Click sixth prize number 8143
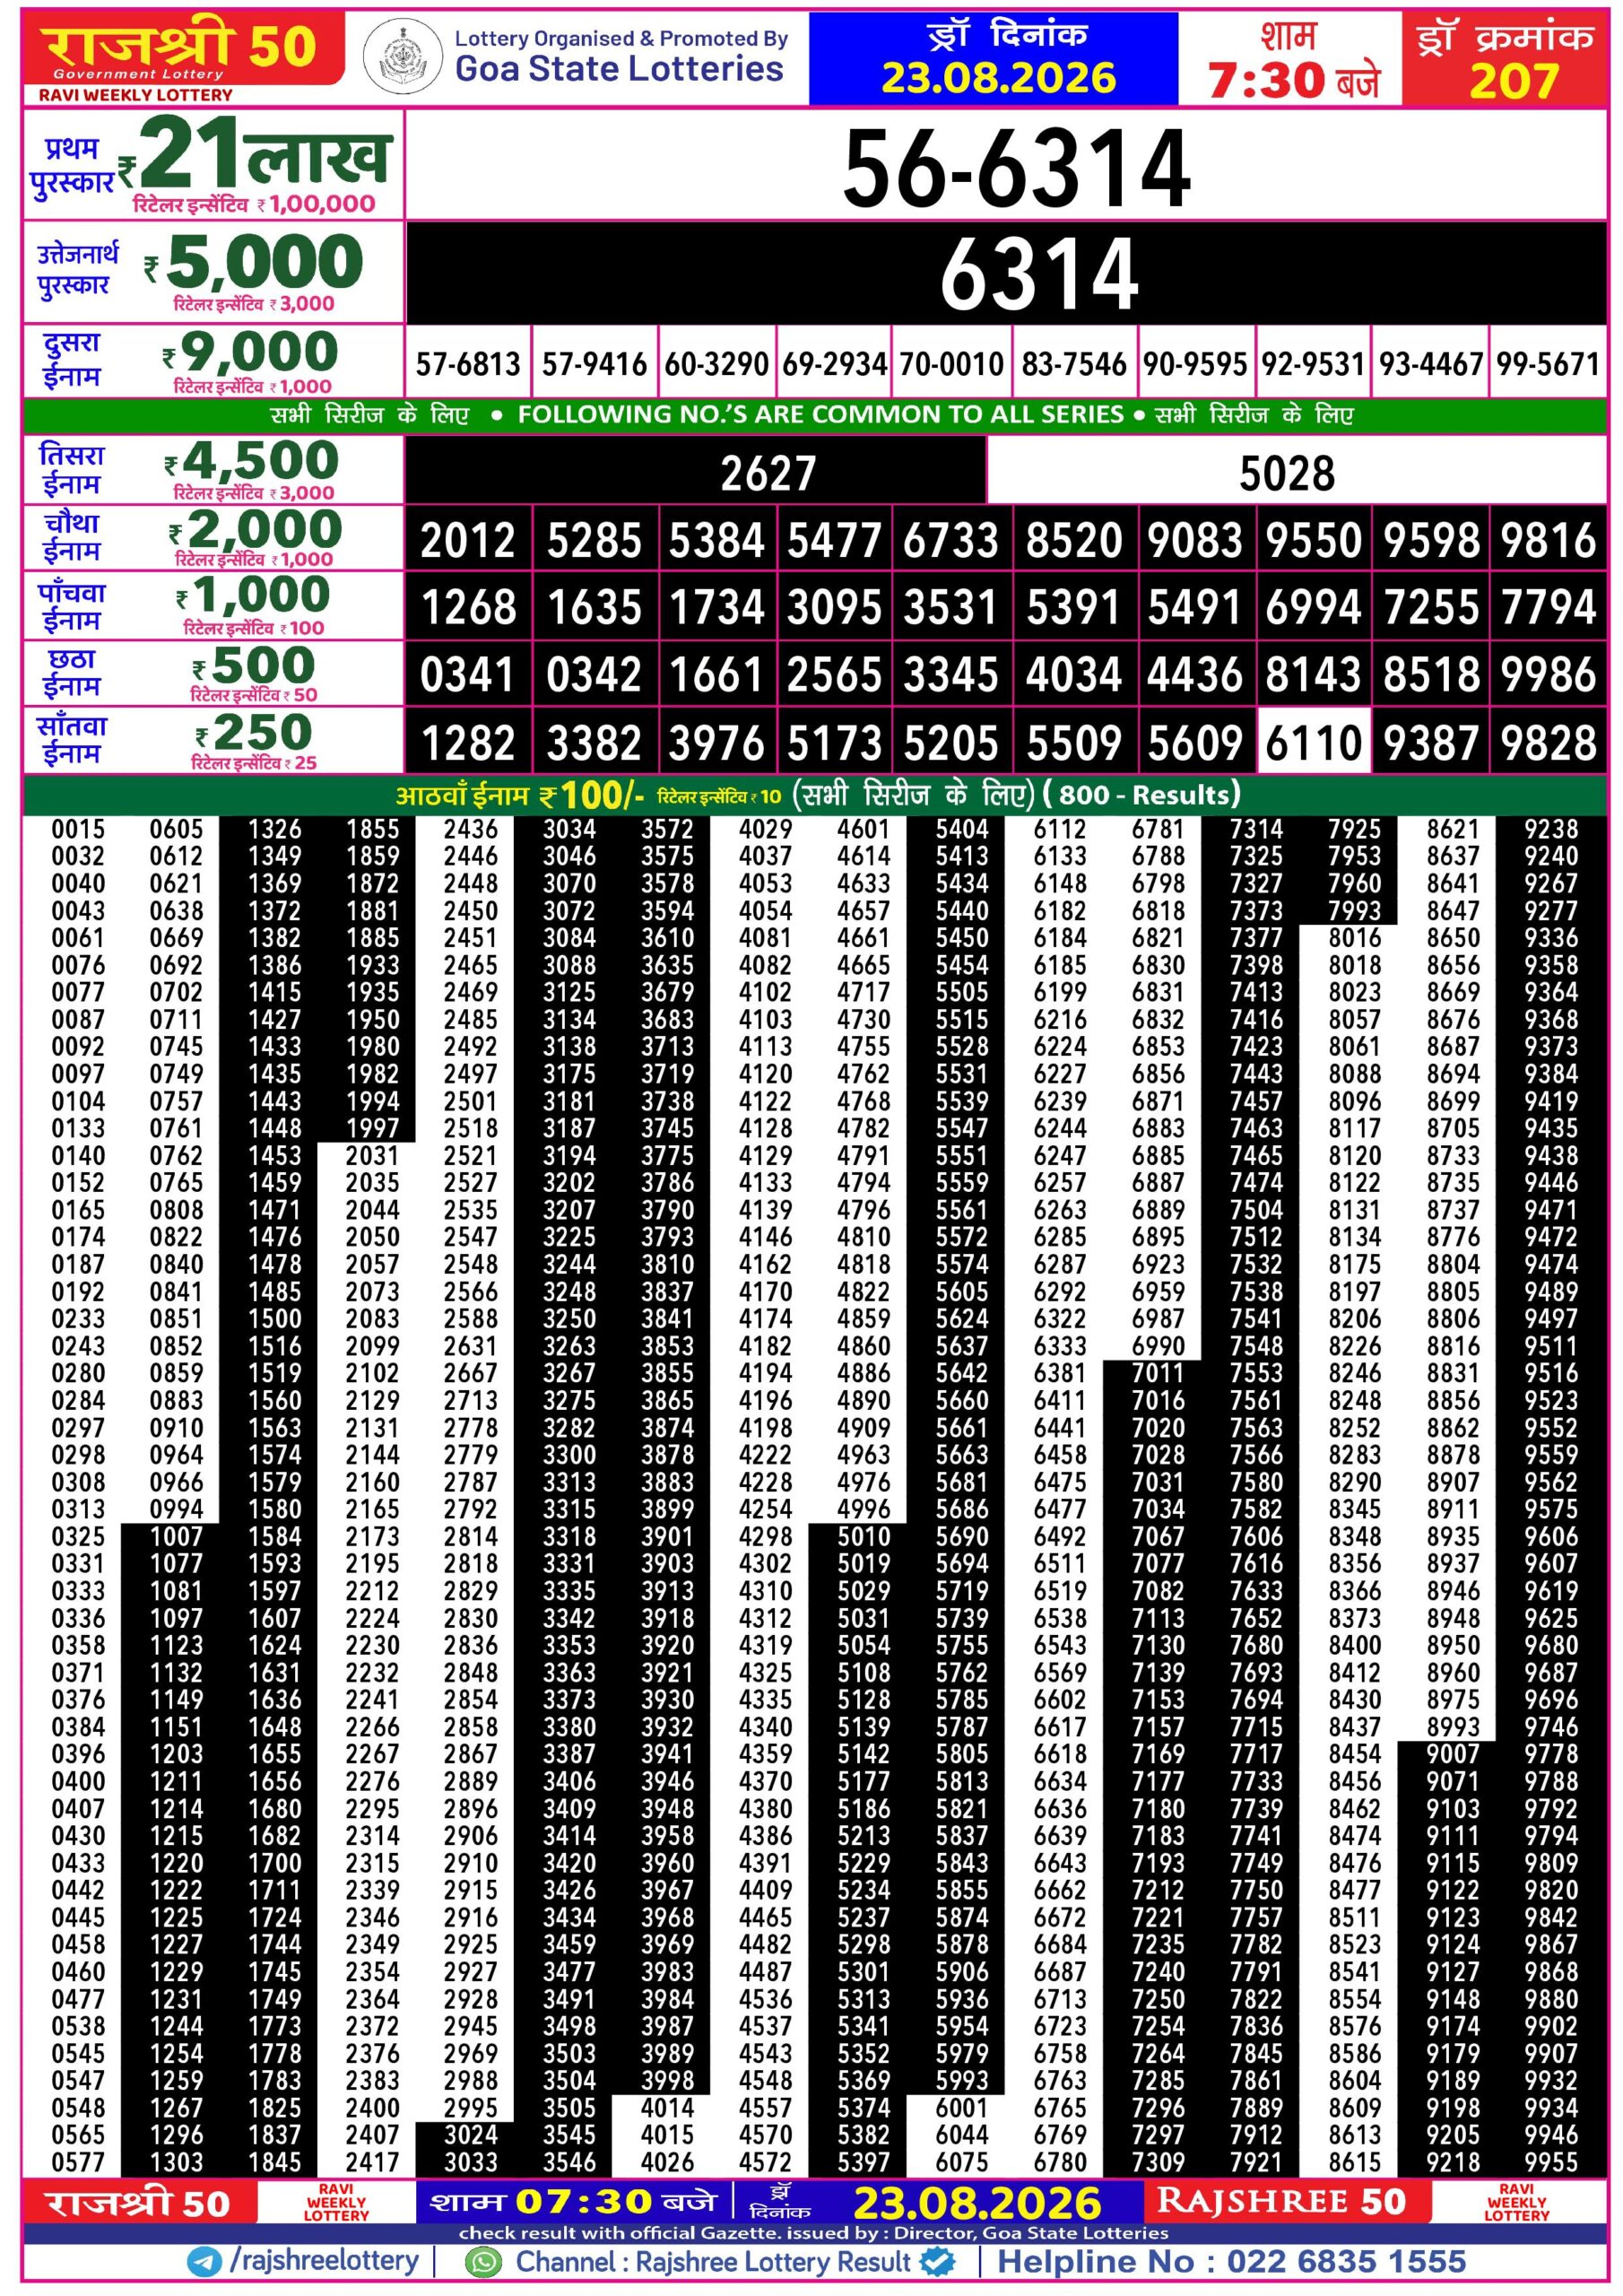This screenshot has height=2296, width=1623. 1313,675
